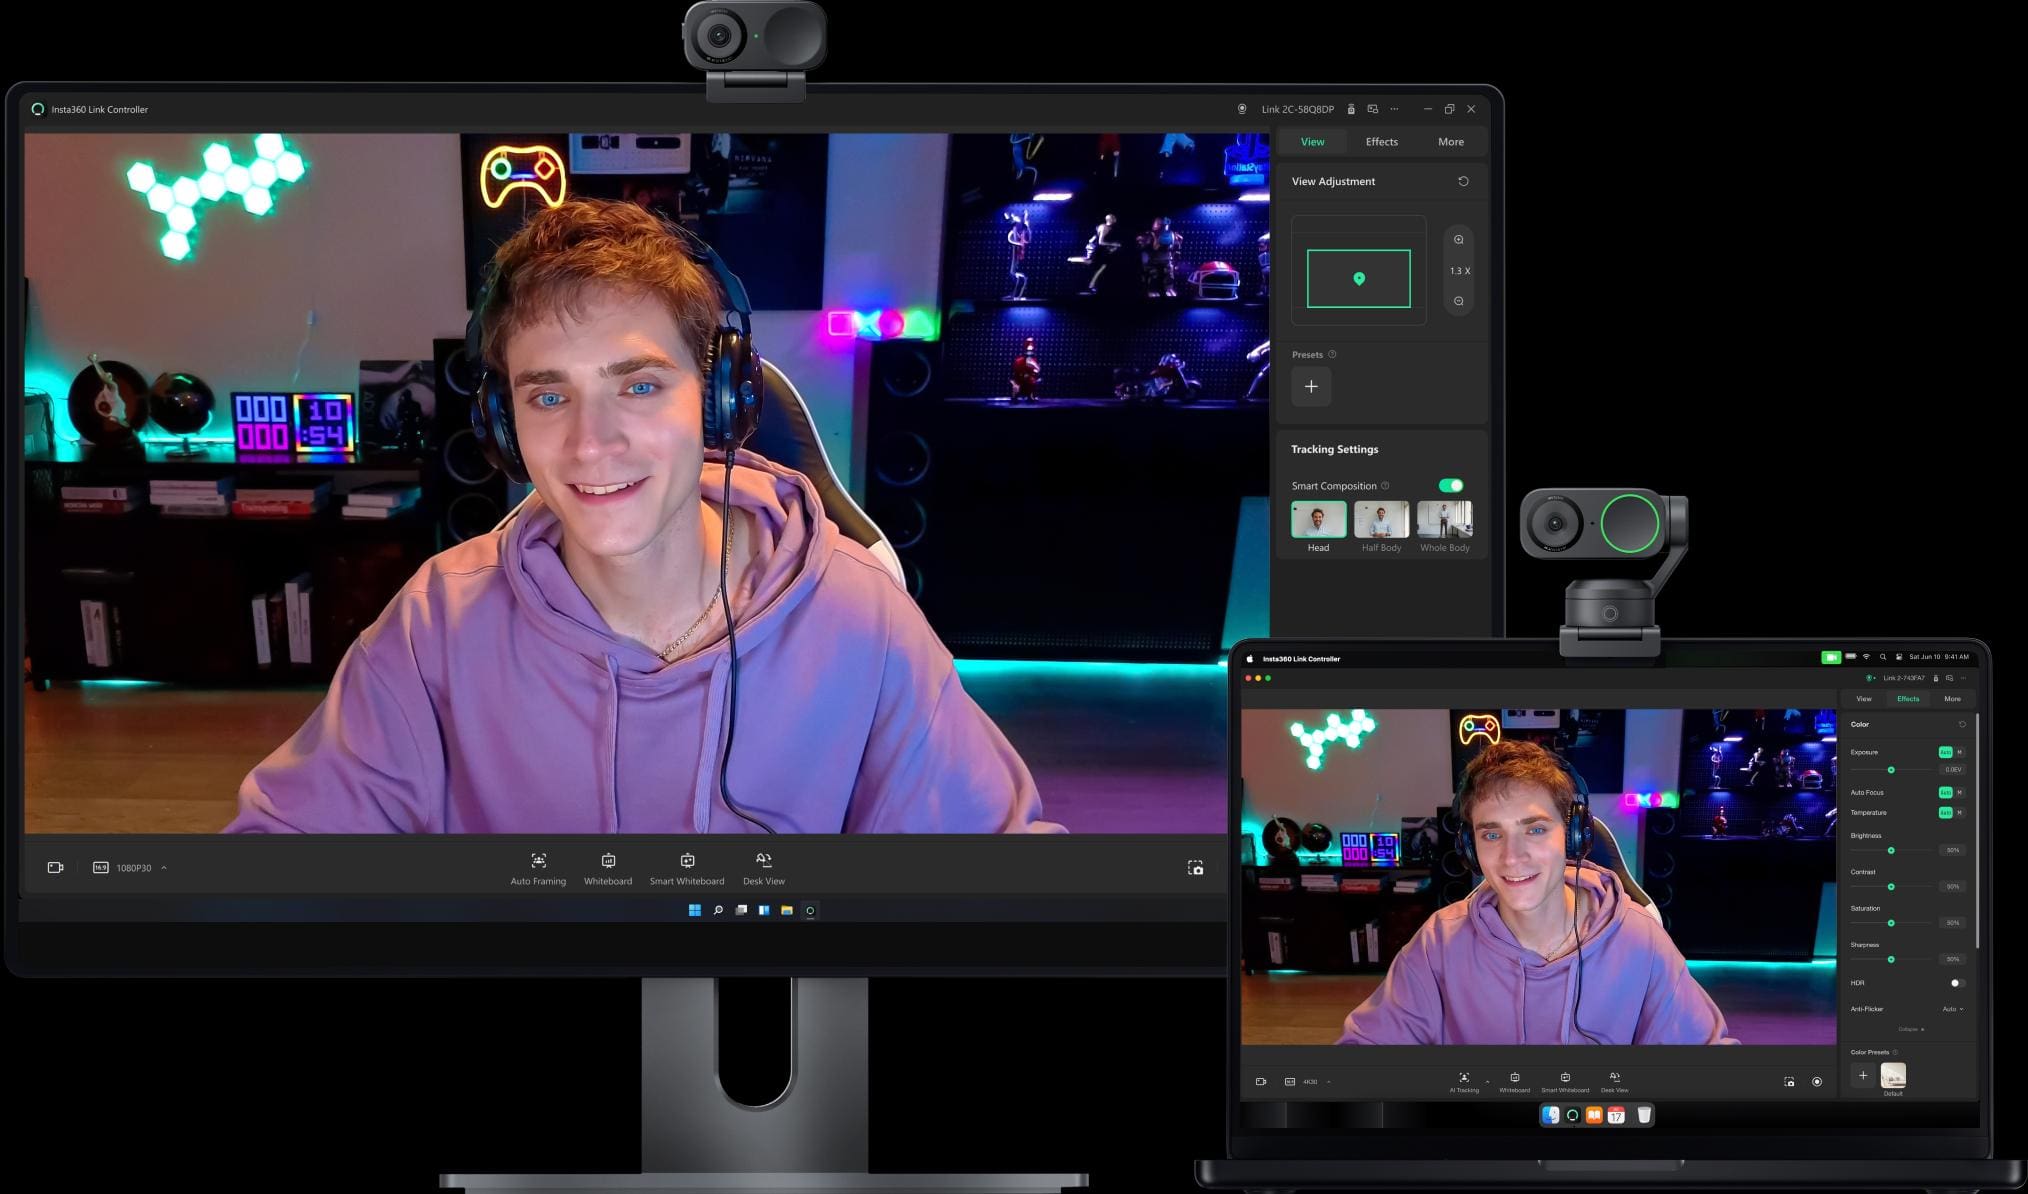Select the Half Body composition thumbnail
The height and width of the screenshot is (1194, 2028).
coord(1381,520)
